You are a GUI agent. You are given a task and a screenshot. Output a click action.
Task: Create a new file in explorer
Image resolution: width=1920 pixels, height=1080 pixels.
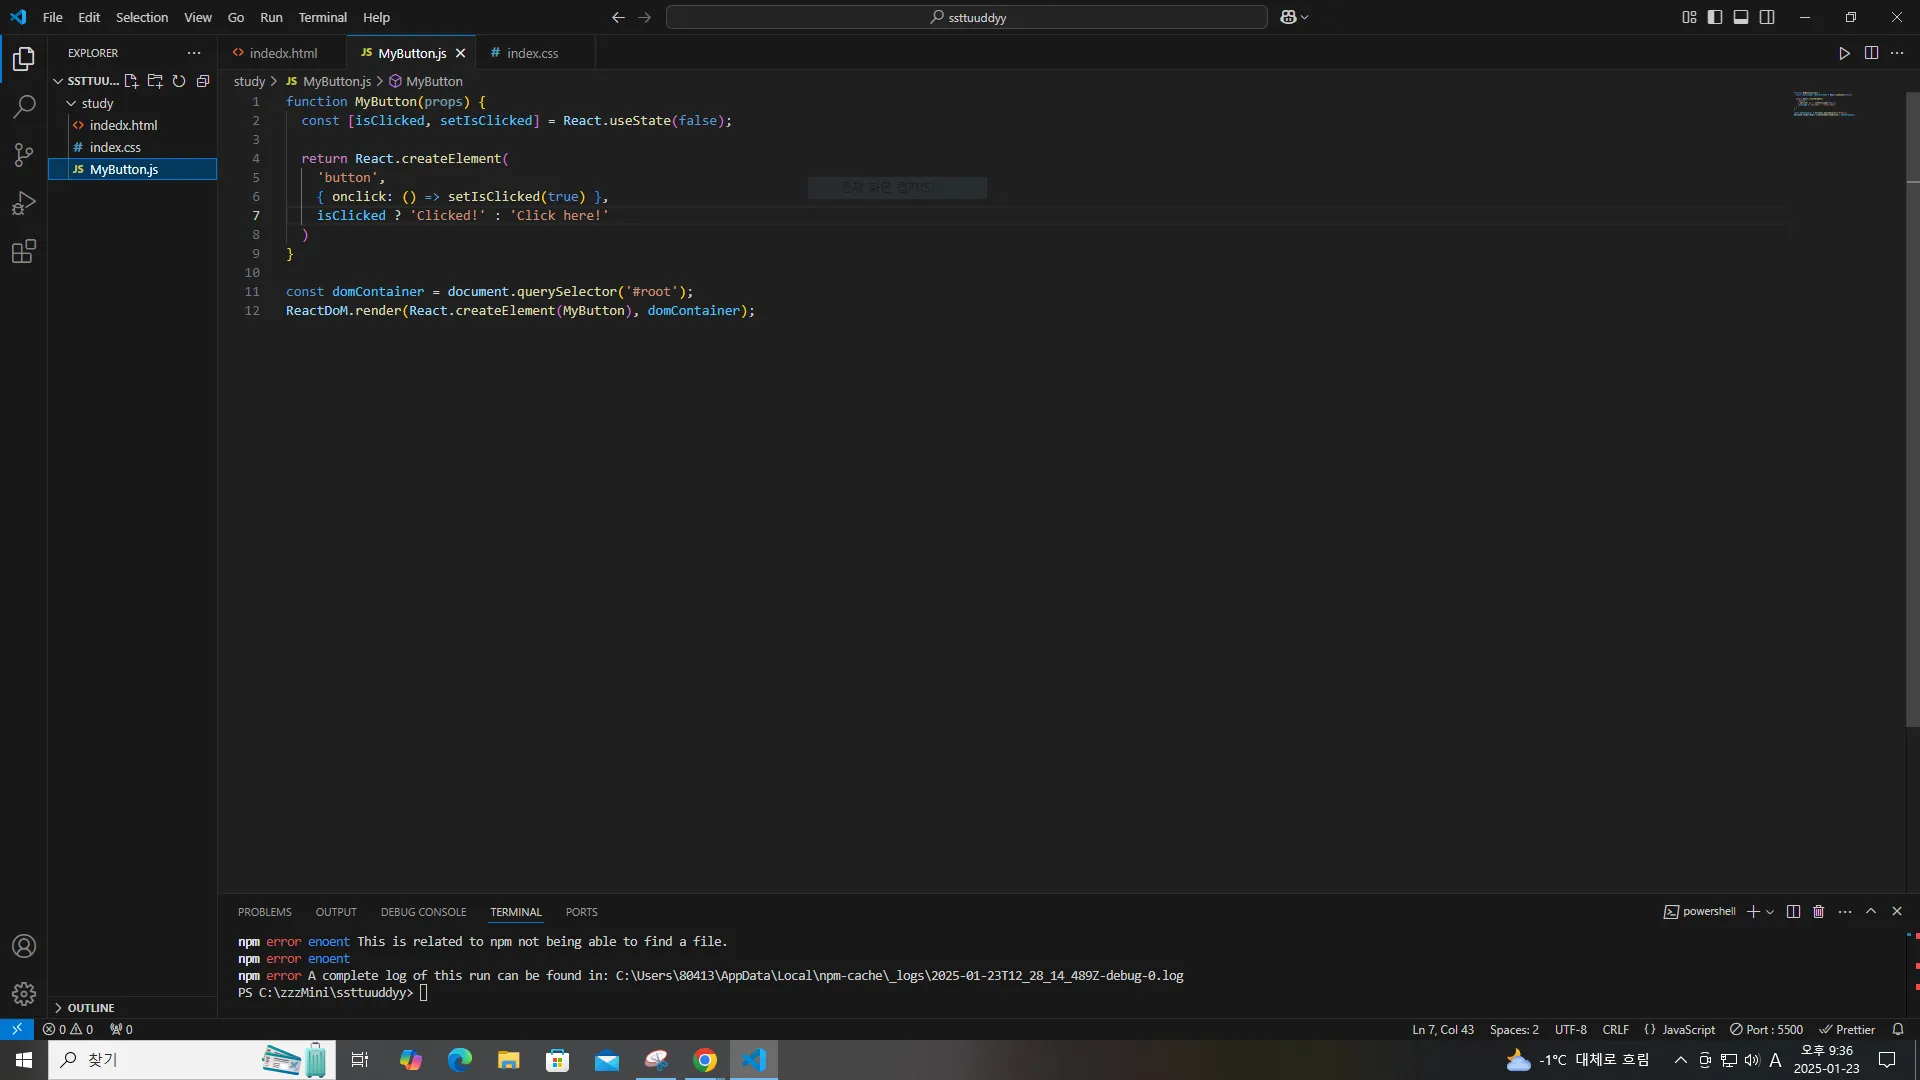[131, 81]
